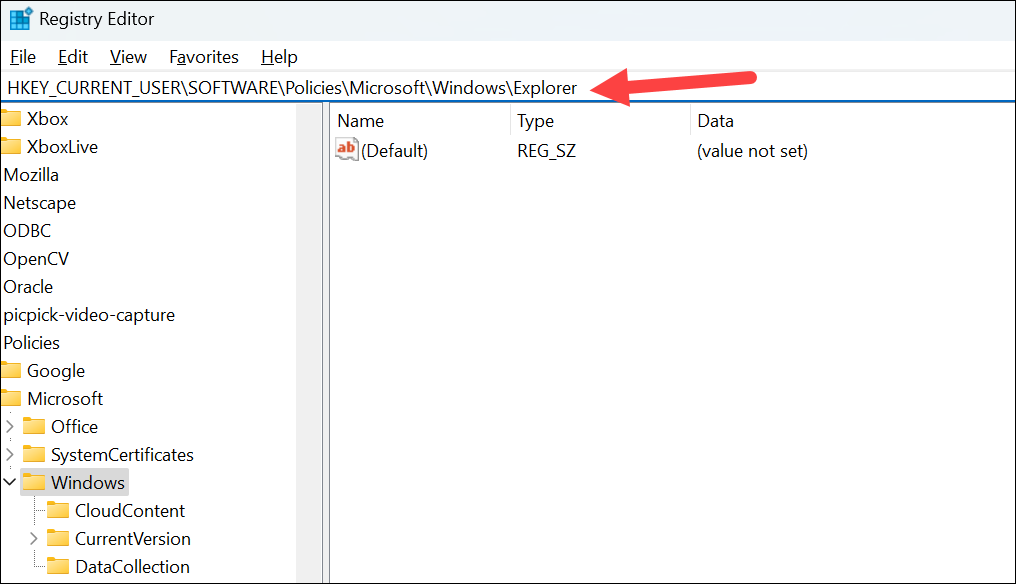1016x584 pixels.
Task: Select the Policies key
Action: (x=31, y=343)
